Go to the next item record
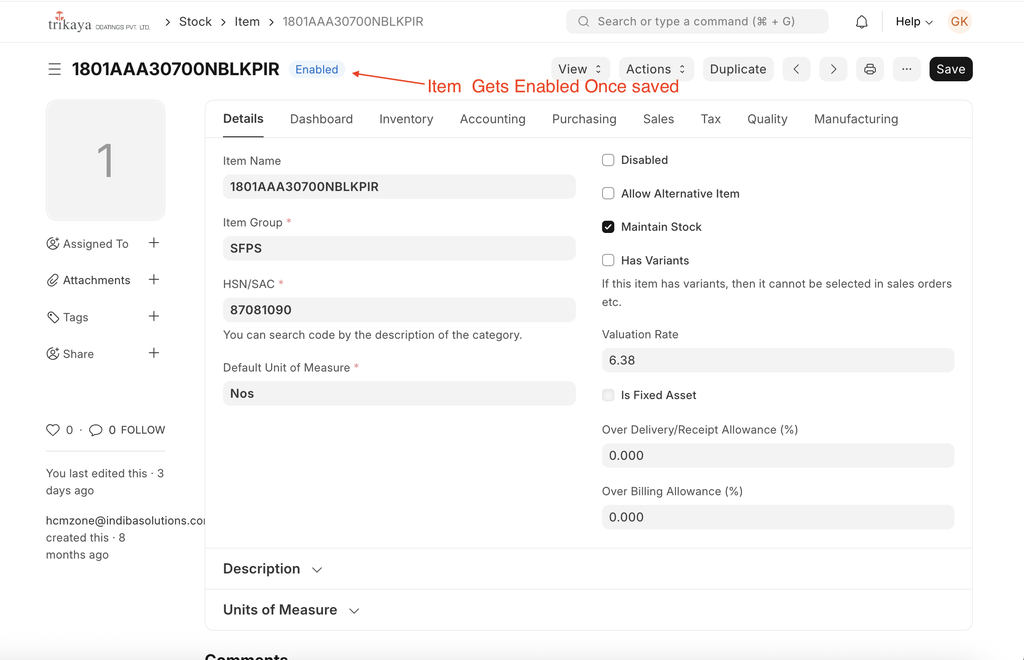 pyautogui.click(x=833, y=69)
